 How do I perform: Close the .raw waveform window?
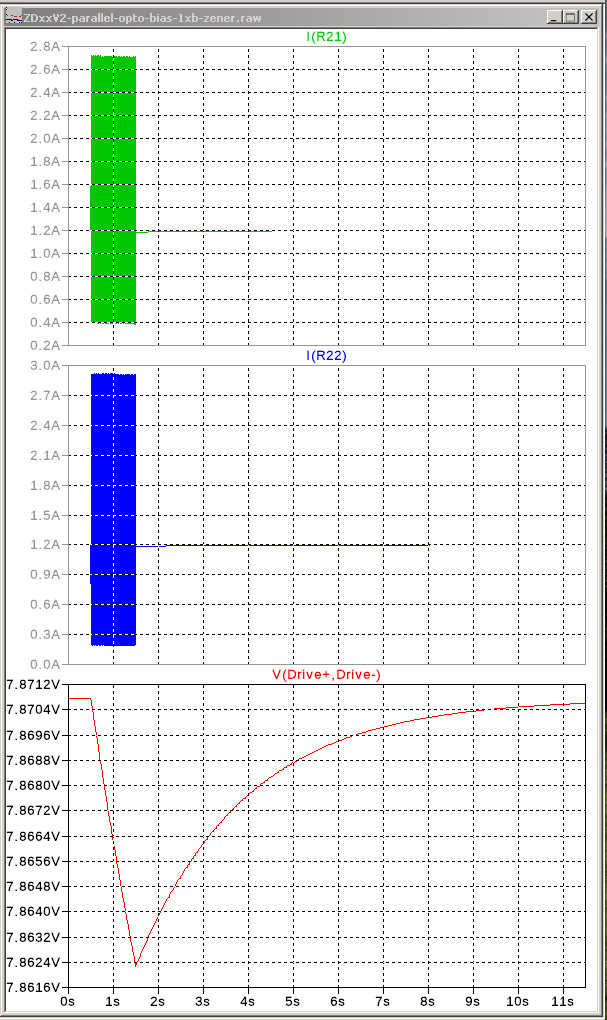(x=588, y=18)
